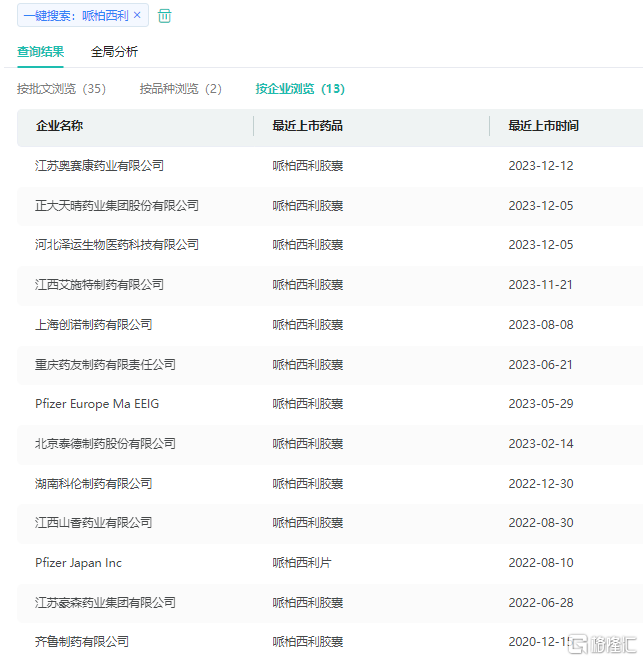Select Pfizer Europe Ma EEIG
Image resolution: width=643 pixels, height=661 pixels.
97,404
